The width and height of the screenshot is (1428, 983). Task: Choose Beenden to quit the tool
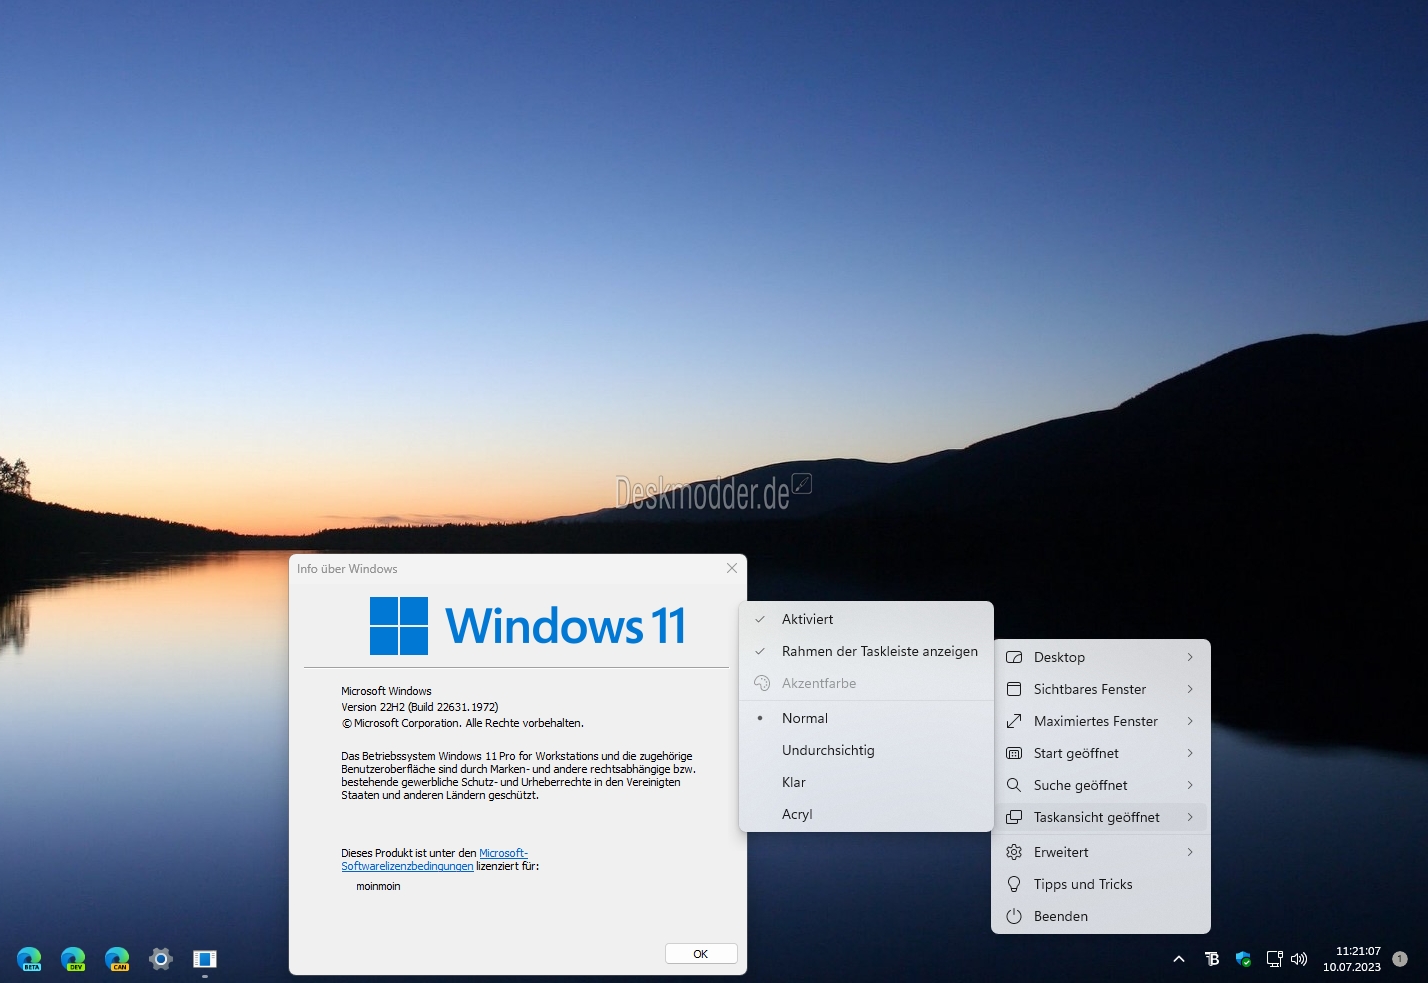coord(1101,916)
